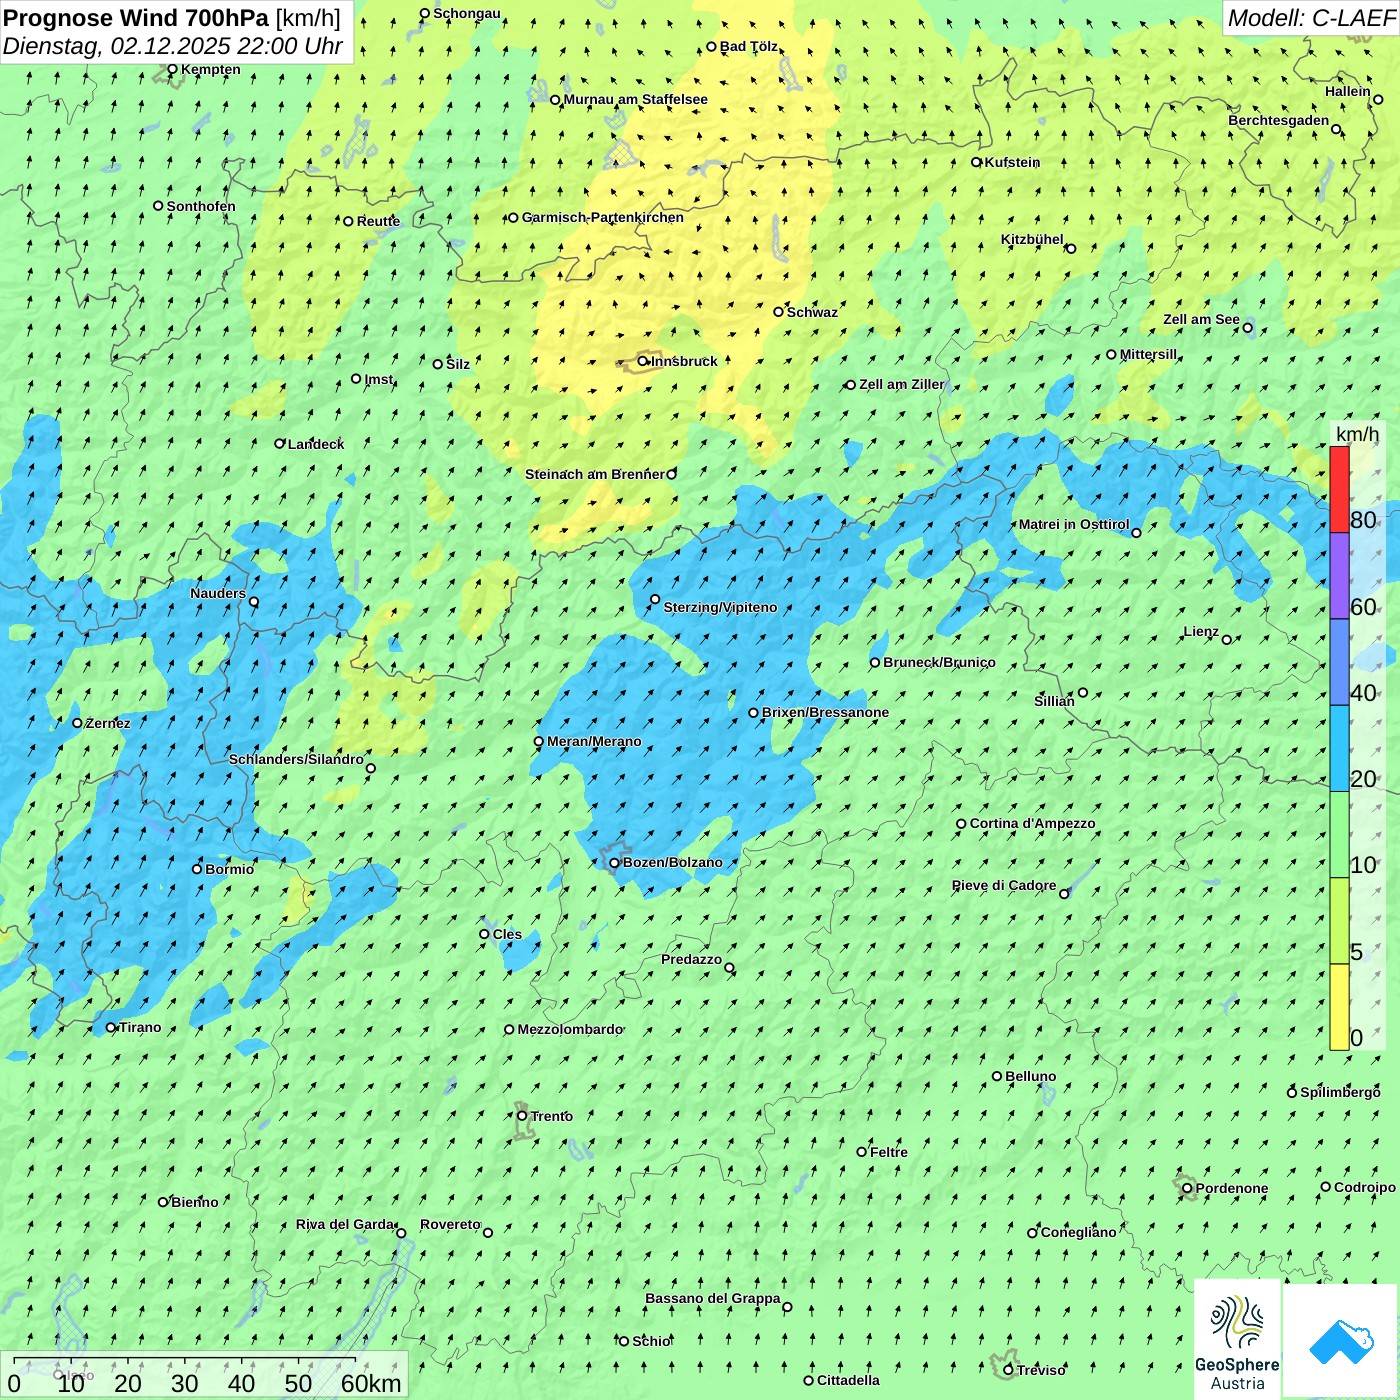
Task: Click the Lienz location marker circle
Action: (1227, 639)
